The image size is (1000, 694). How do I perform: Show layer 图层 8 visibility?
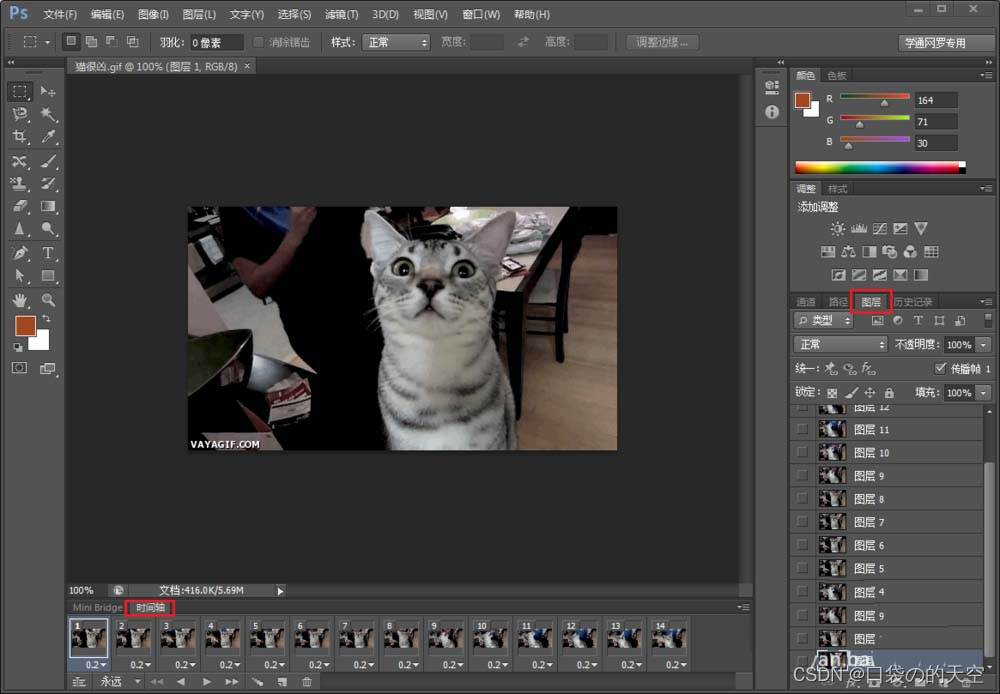(x=802, y=498)
